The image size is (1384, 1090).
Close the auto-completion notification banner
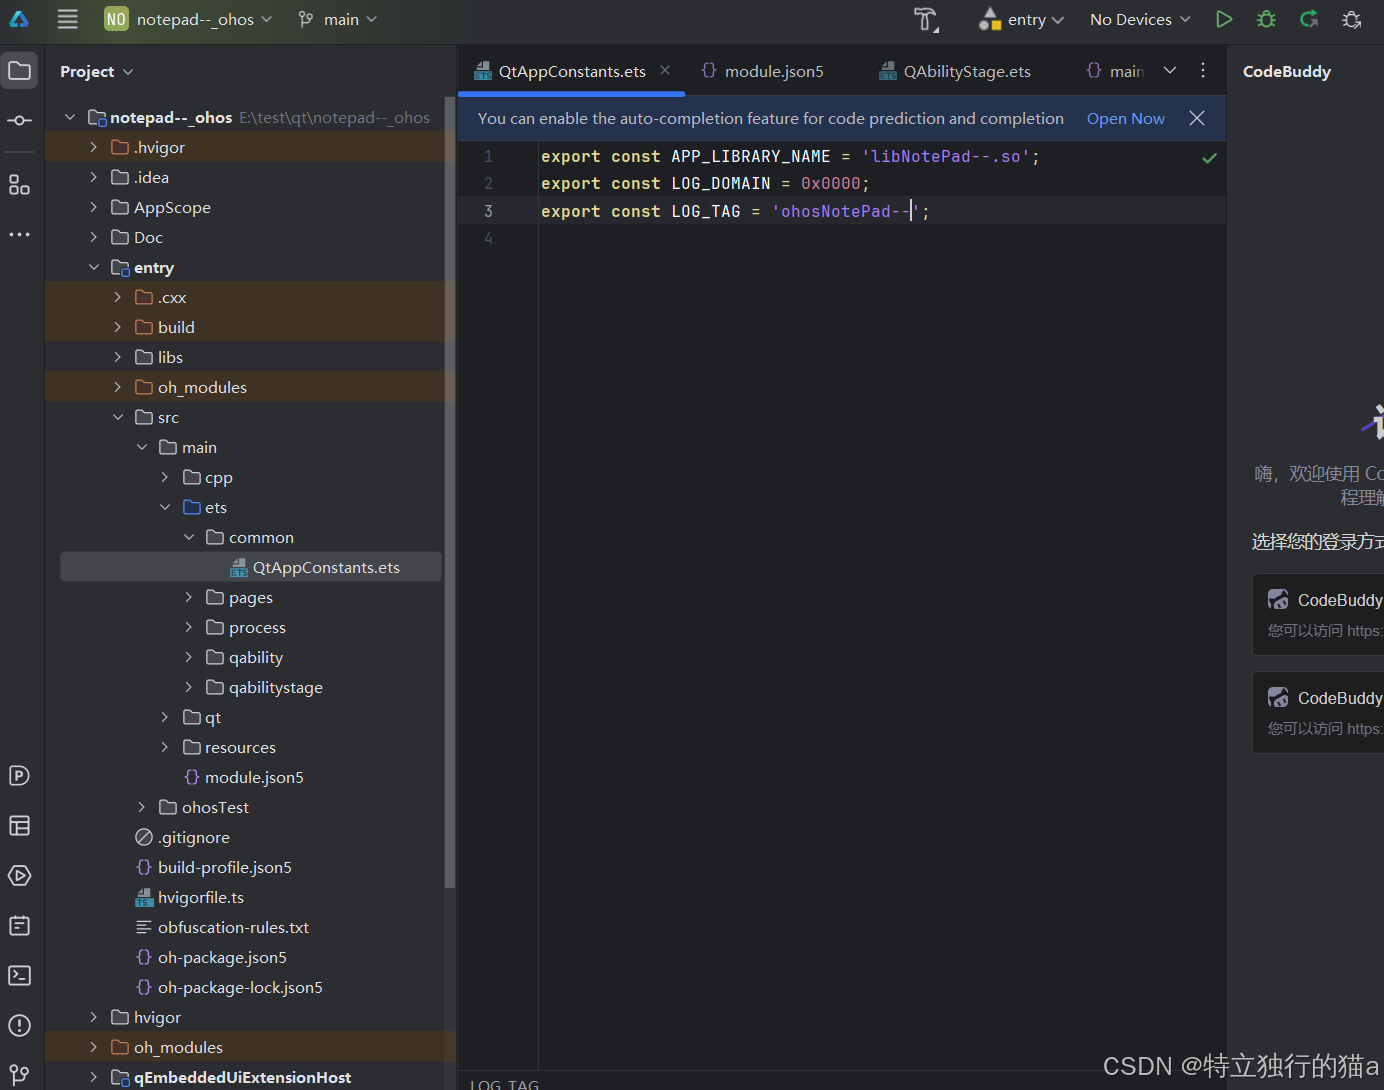[1197, 118]
